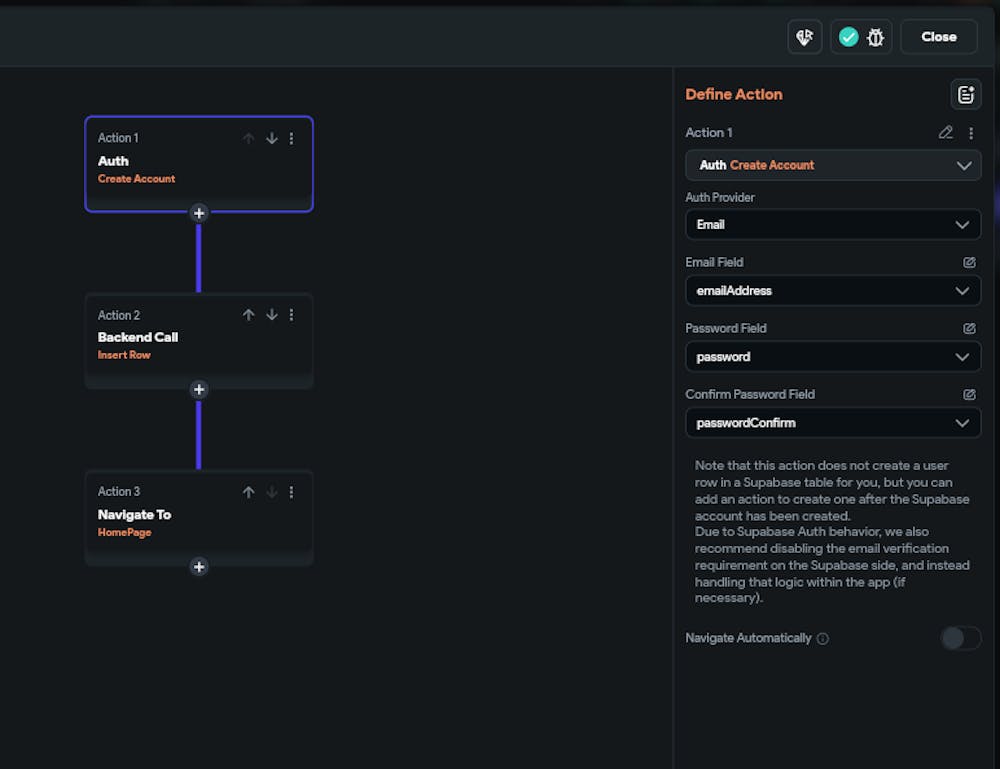Image resolution: width=1000 pixels, height=769 pixels.
Task: Click the teal checkmark status icon
Action: [848, 37]
